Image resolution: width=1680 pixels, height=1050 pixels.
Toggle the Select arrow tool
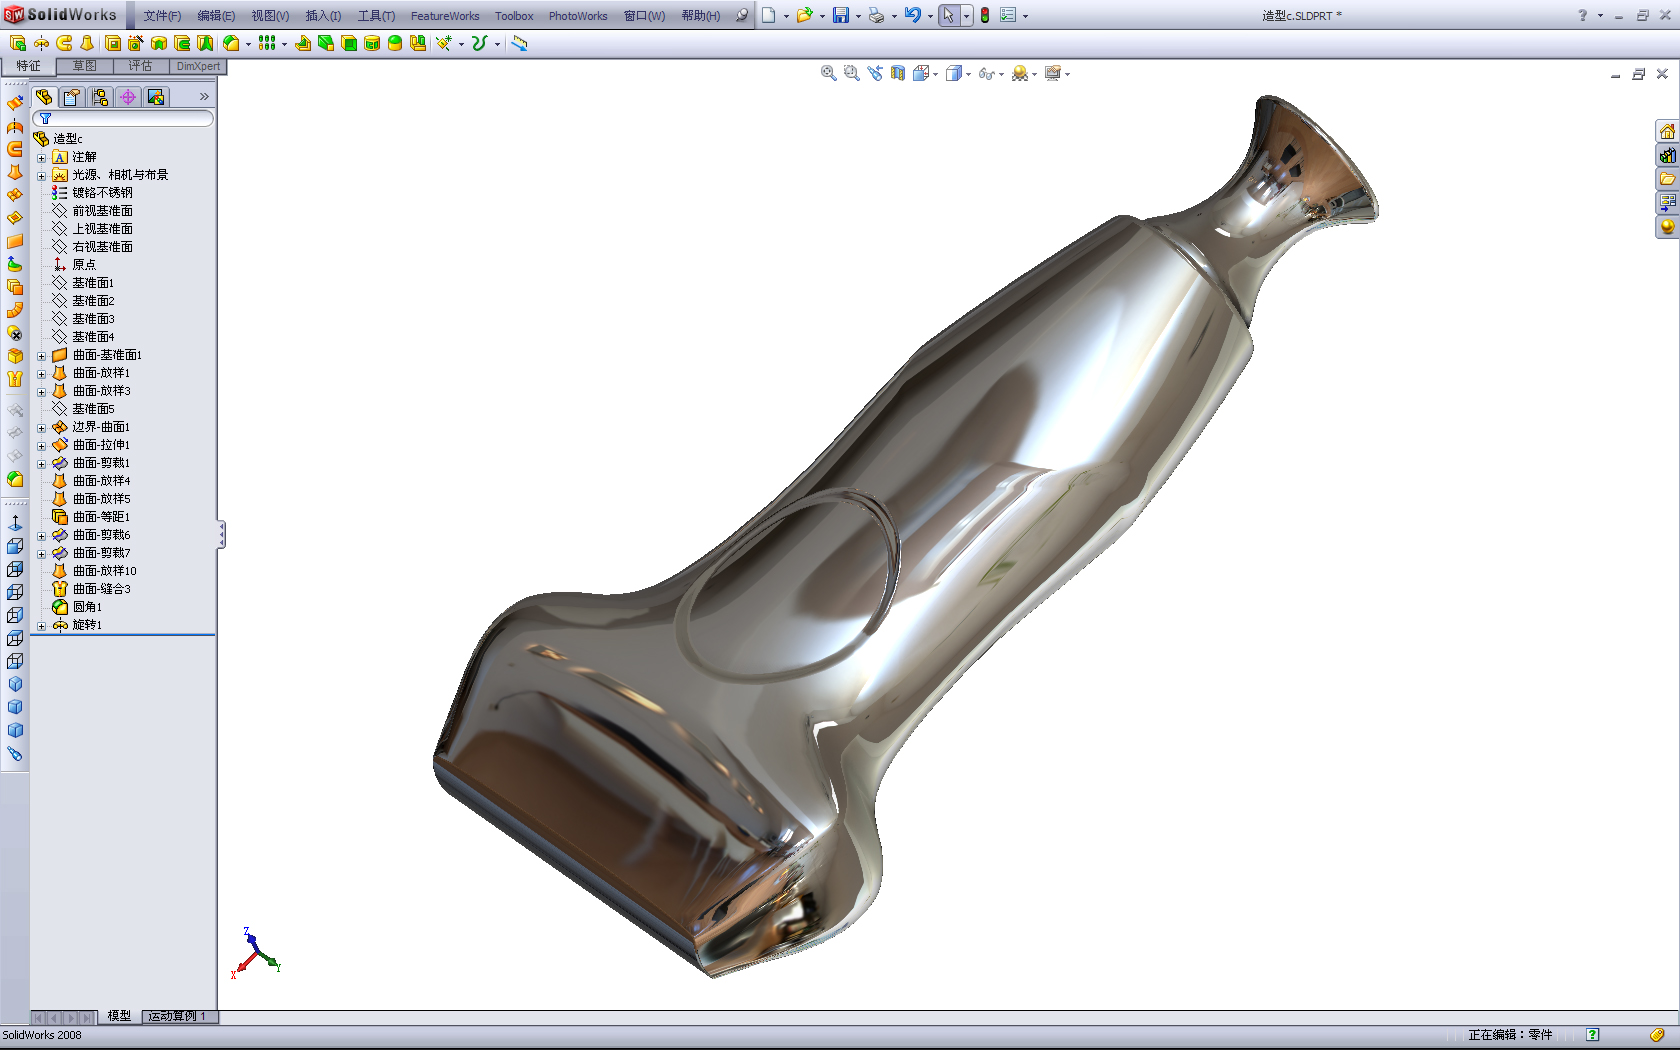click(x=948, y=15)
